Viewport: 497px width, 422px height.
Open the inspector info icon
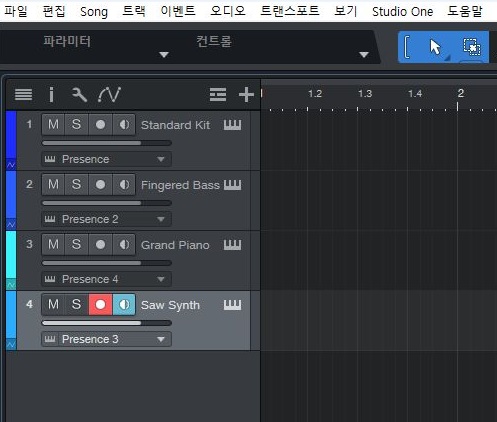click(x=51, y=95)
